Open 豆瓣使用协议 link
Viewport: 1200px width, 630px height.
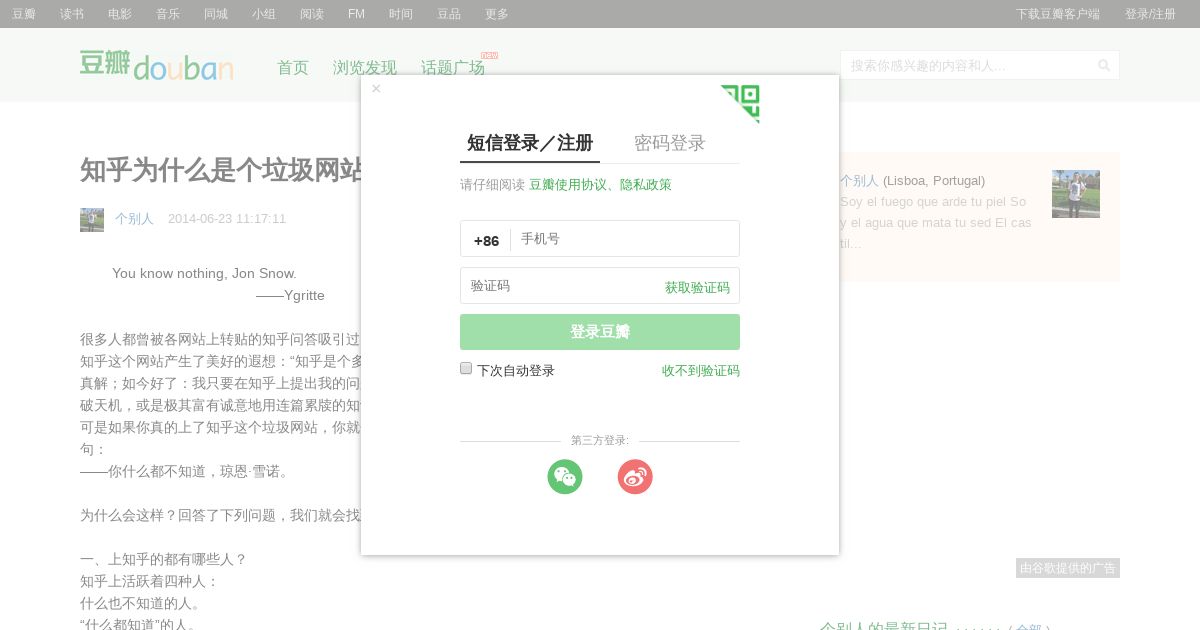pyautogui.click(x=568, y=185)
